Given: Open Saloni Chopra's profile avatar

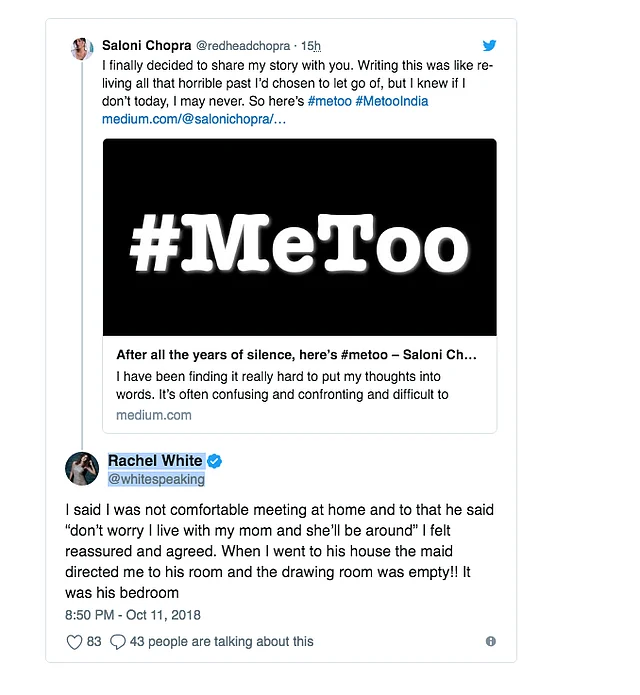Looking at the screenshot, I should 82,49.
